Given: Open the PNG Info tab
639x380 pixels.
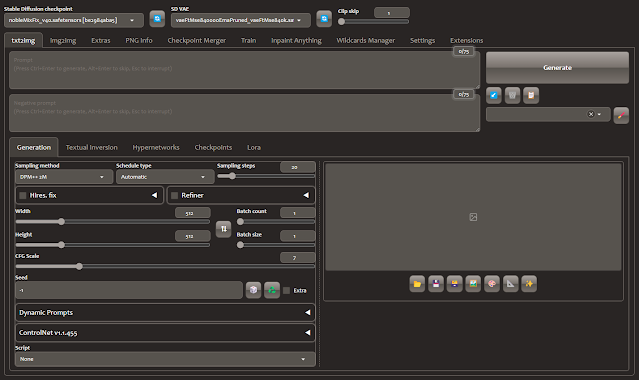Looking at the screenshot, I should click(139, 40).
